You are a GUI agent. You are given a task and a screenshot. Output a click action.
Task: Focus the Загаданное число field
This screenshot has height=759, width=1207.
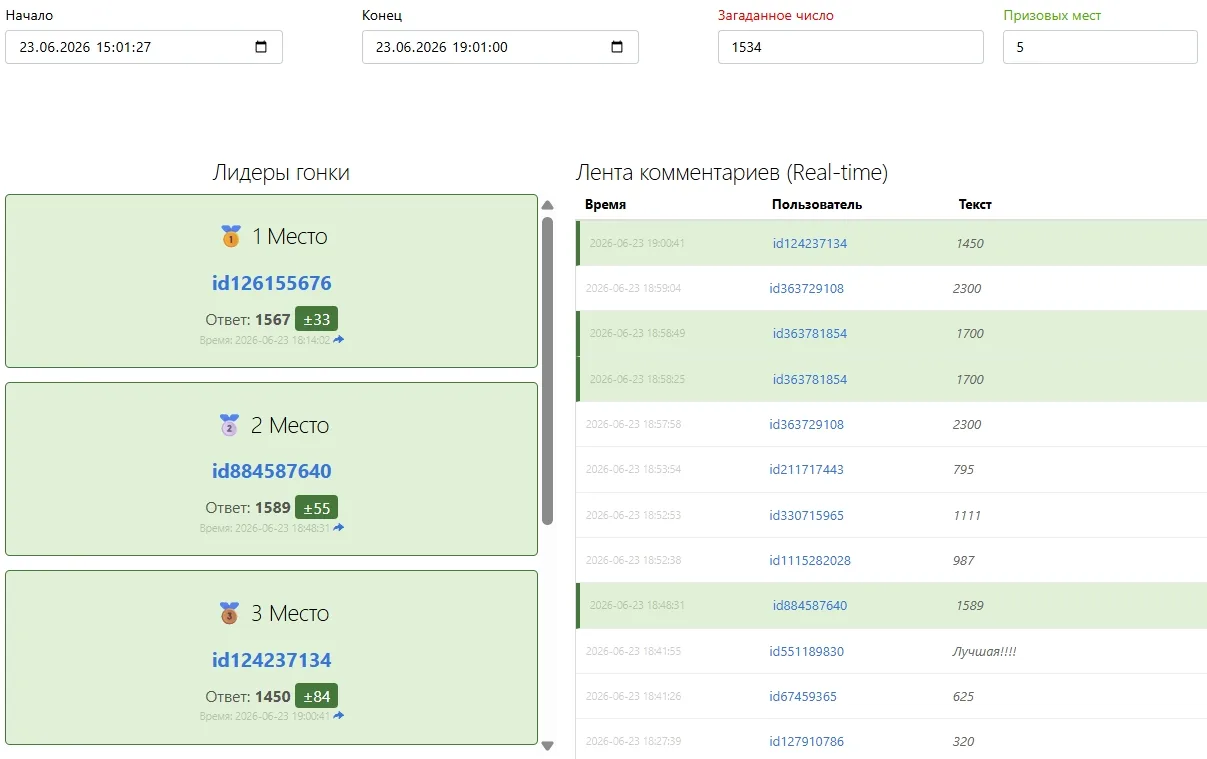point(851,47)
